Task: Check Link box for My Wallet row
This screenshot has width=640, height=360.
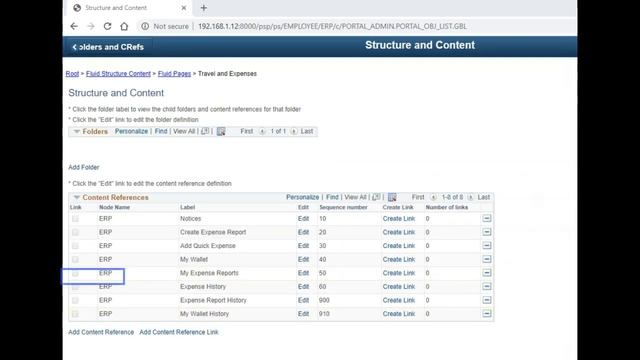Action: [75, 260]
